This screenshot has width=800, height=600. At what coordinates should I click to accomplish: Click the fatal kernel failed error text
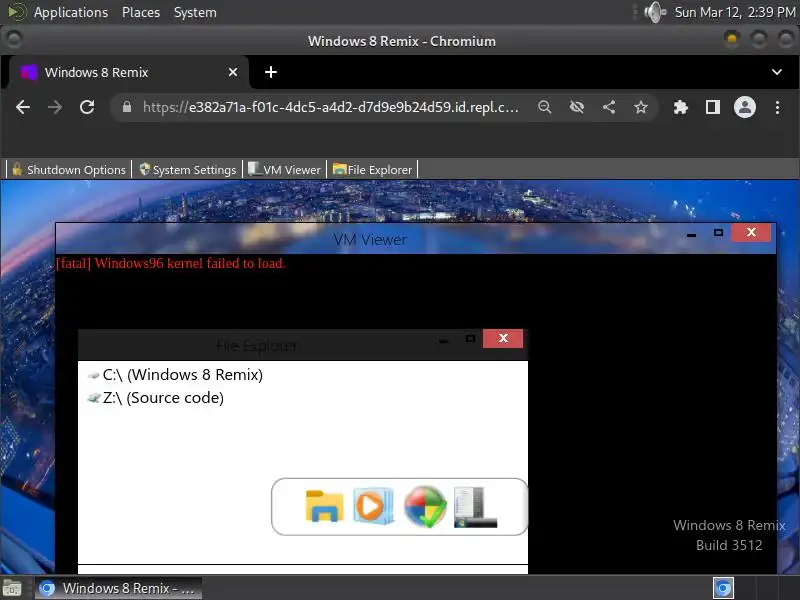[170, 263]
